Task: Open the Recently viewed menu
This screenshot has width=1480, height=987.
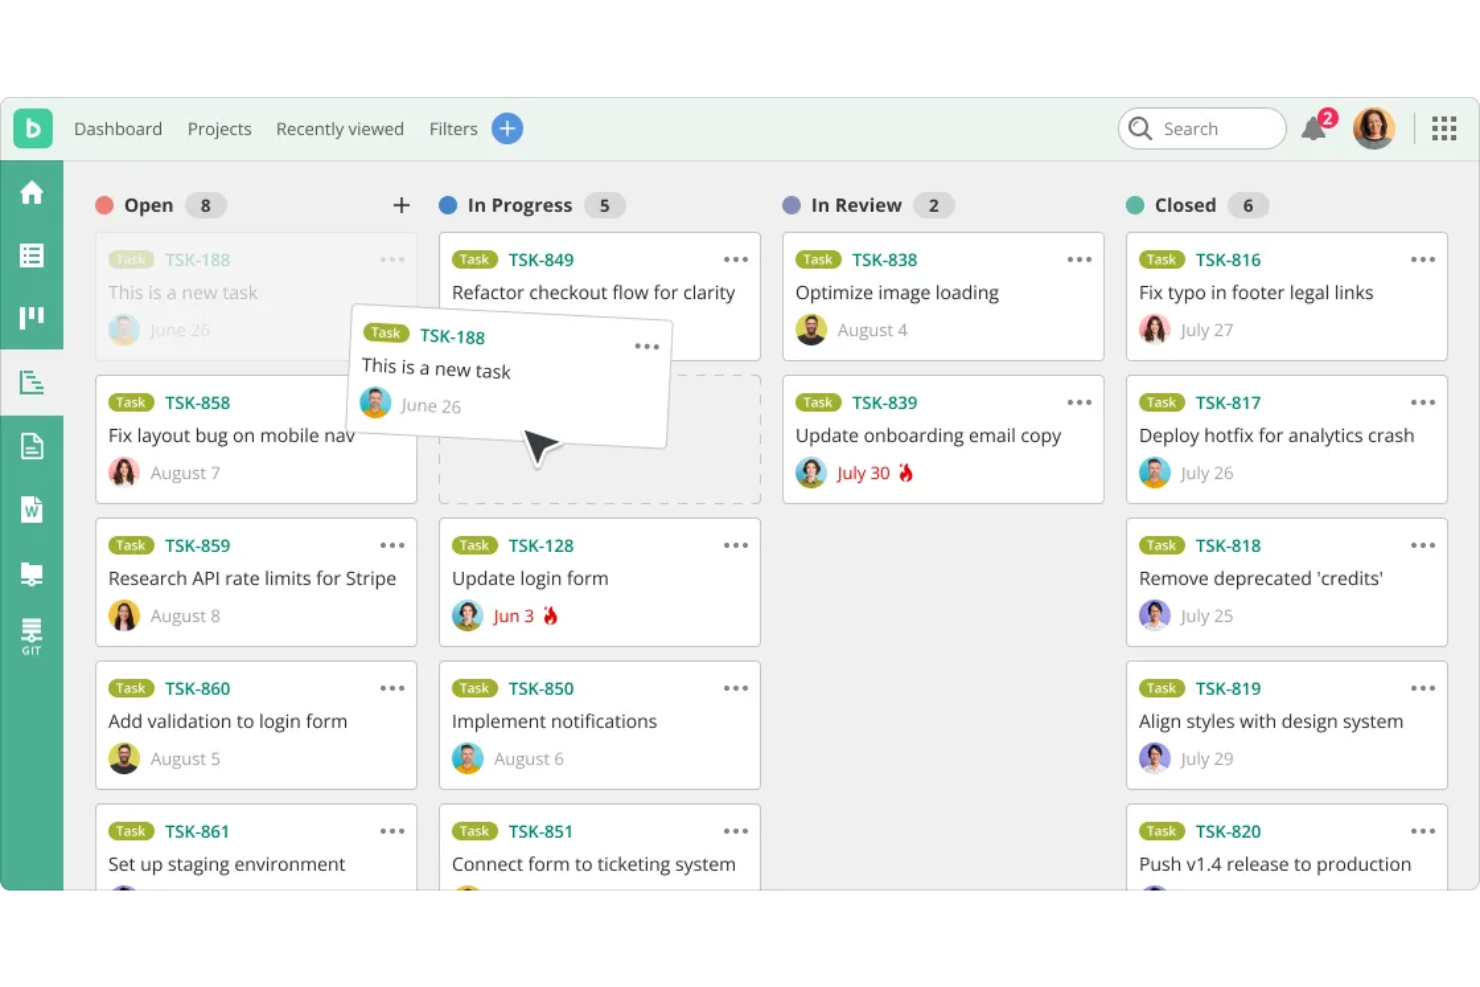Action: tap(340, 128)
